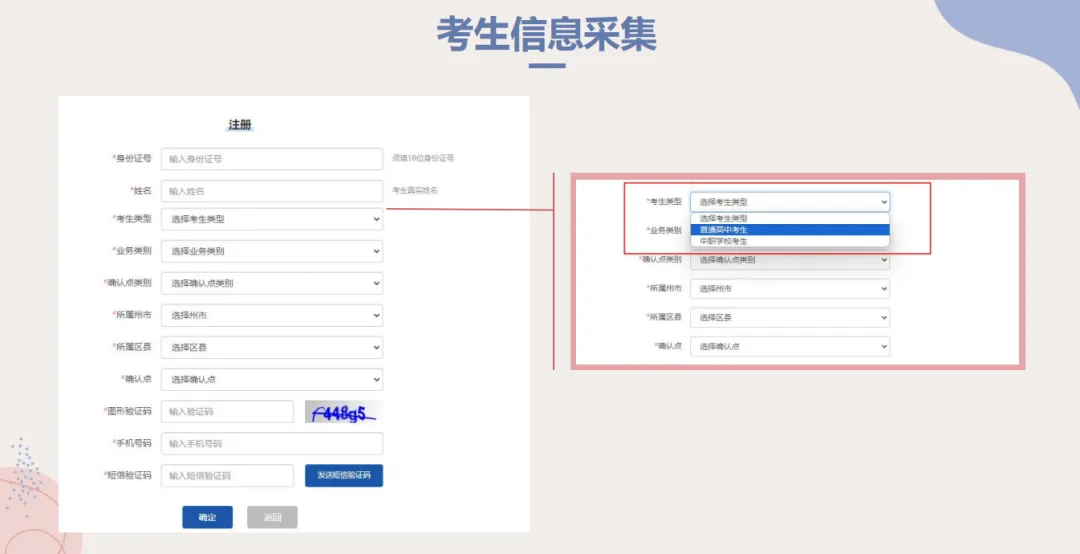Select 普通高中考生 in the open dropdown list

(790, 229)
